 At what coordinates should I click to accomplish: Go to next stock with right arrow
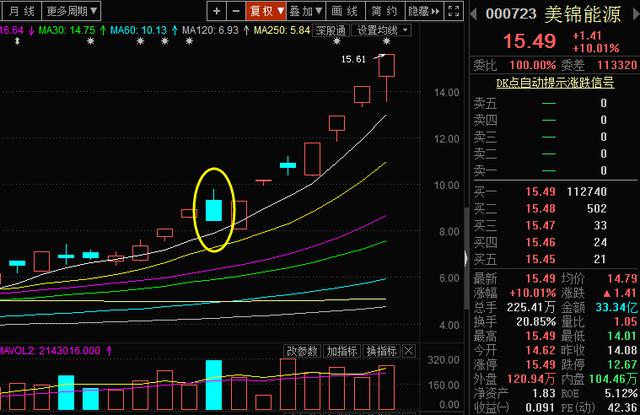pos(636,14)
